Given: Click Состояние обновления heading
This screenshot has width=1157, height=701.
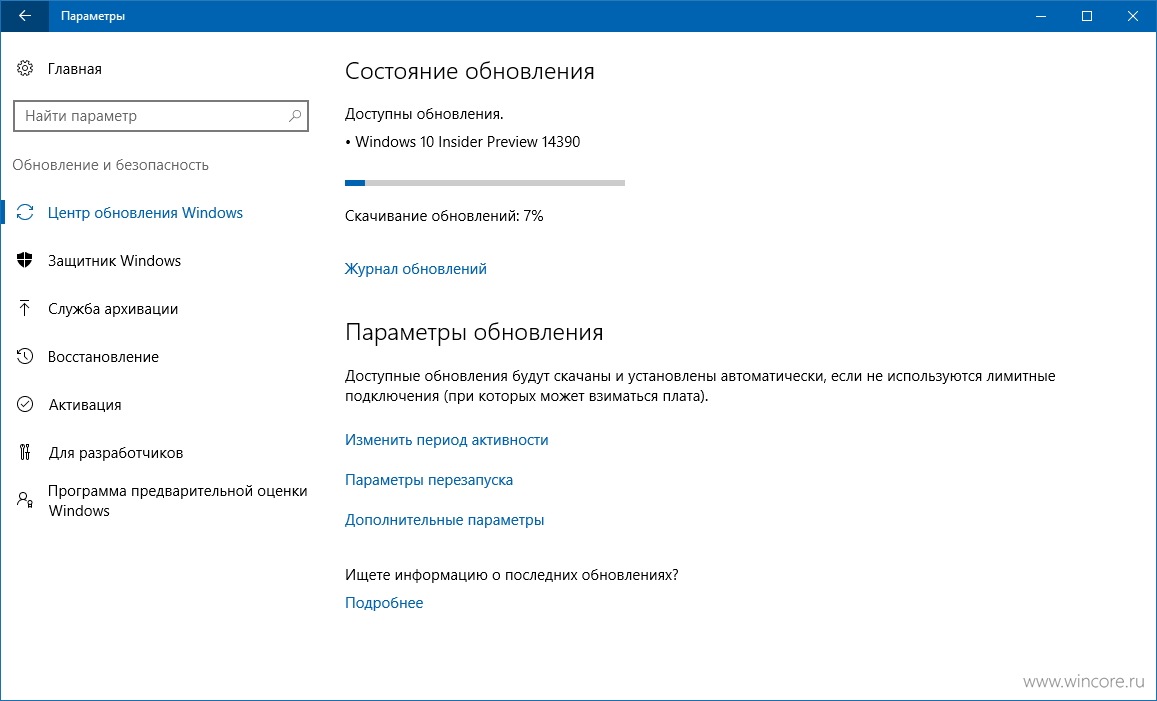Looking at the screenshot, I should pos(469,71).
